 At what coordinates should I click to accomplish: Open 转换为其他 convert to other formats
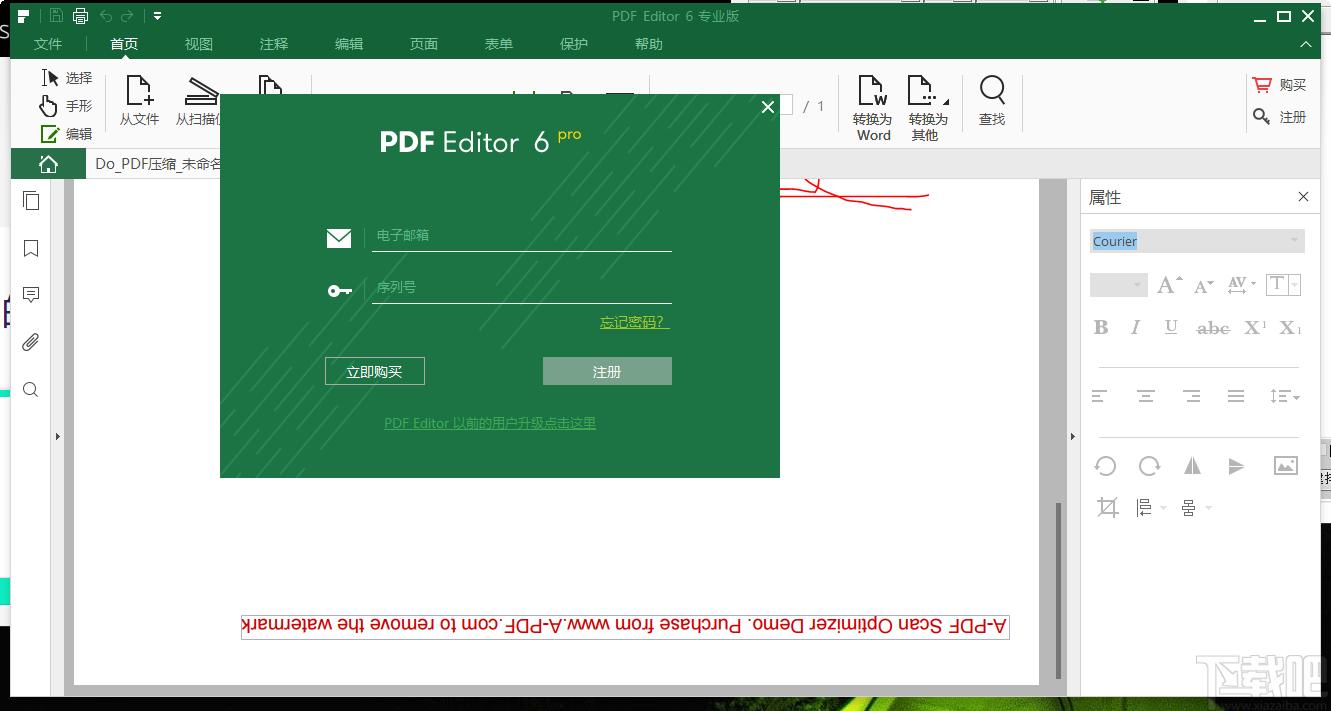pyautogui.click(x=928, y=108)
